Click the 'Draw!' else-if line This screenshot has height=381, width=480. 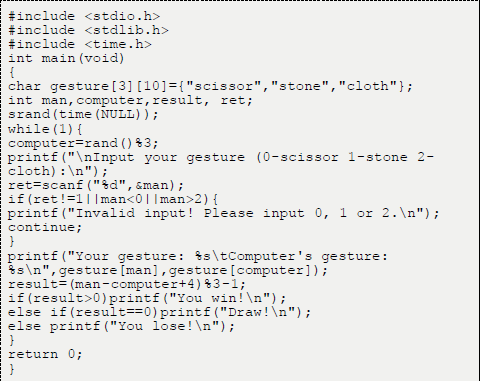(159, 312)
